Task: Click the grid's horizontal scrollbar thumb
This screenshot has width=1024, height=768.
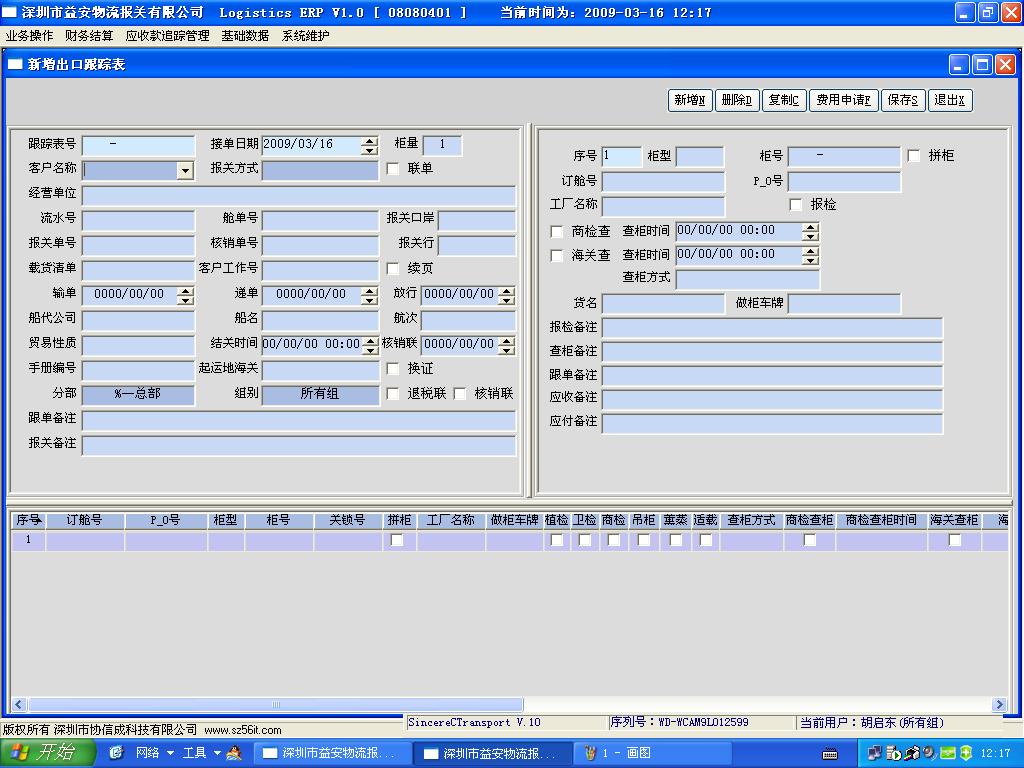Action: click(274, 705)
